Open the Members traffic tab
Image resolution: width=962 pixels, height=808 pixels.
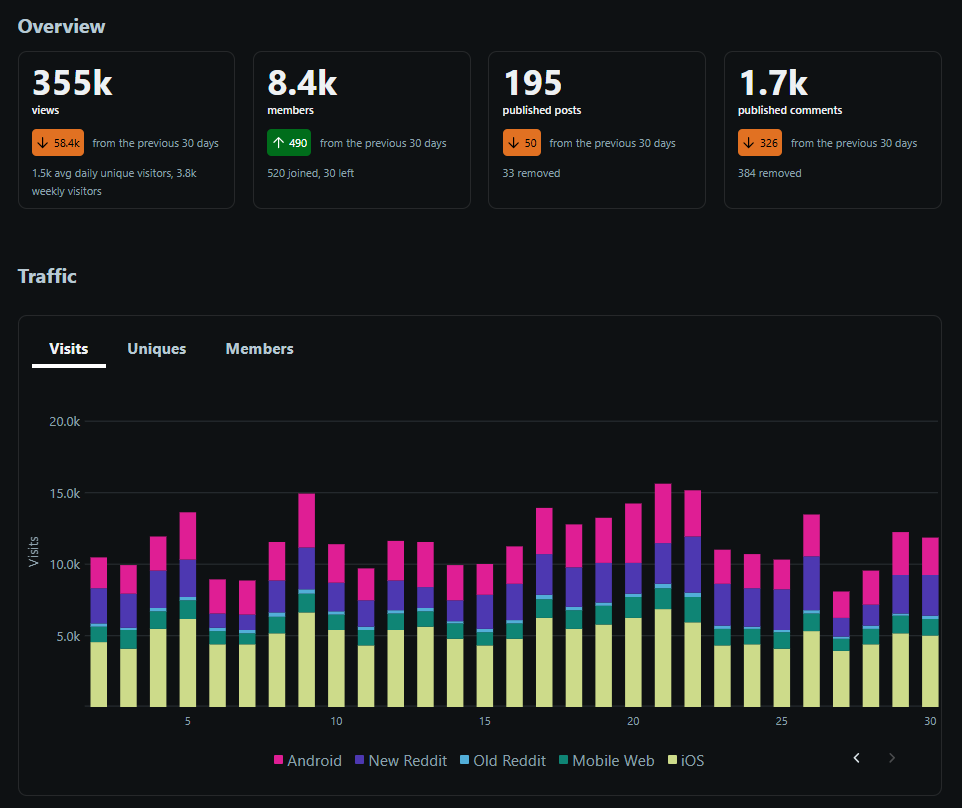(x=260, y=348)
